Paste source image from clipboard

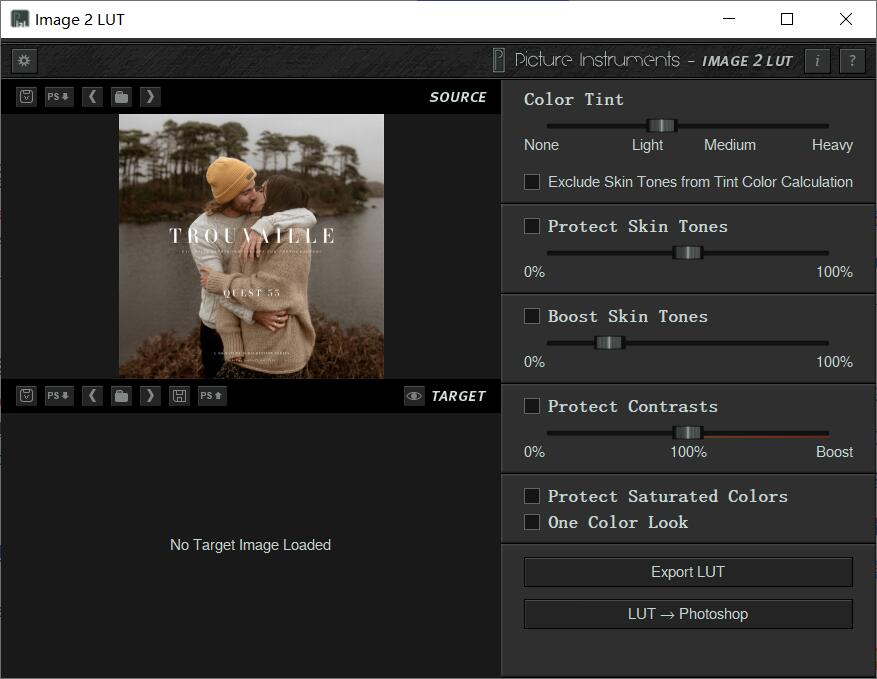(25, 96)
